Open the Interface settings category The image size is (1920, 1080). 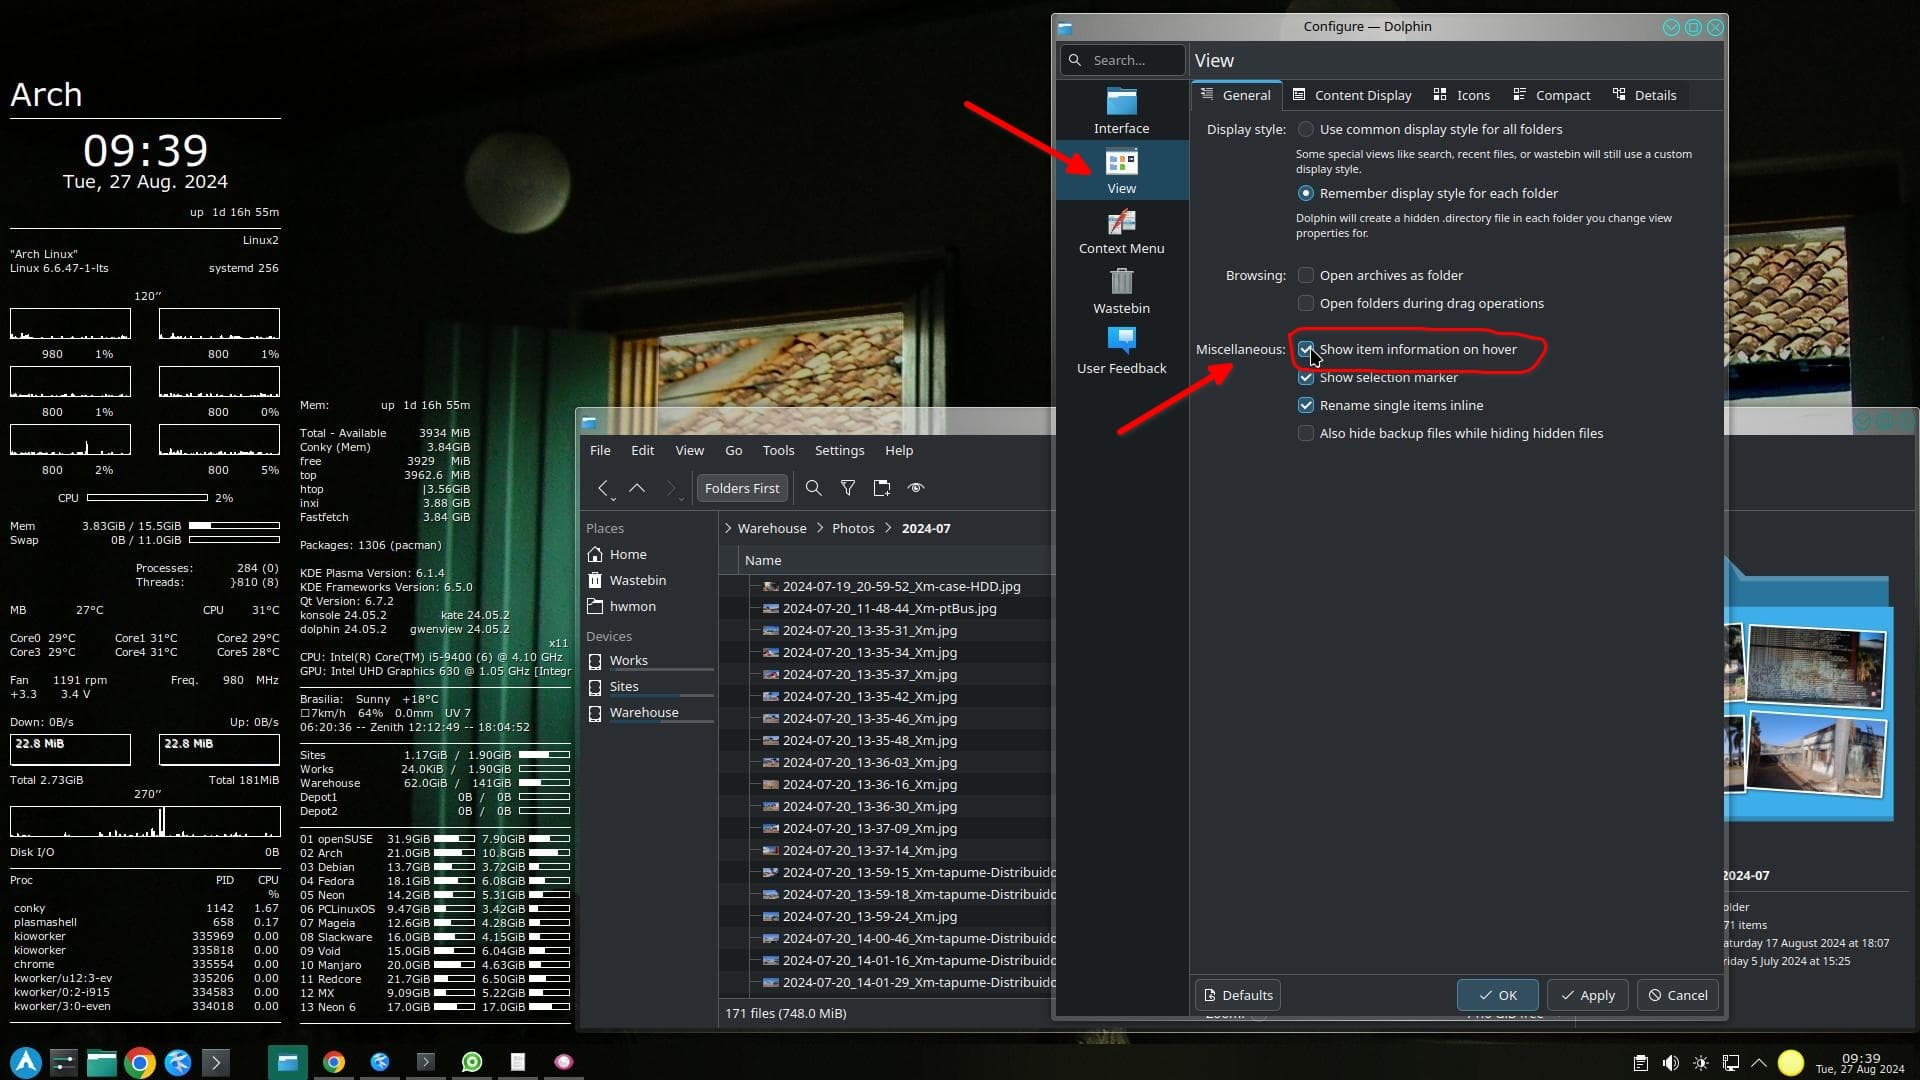1121,110
